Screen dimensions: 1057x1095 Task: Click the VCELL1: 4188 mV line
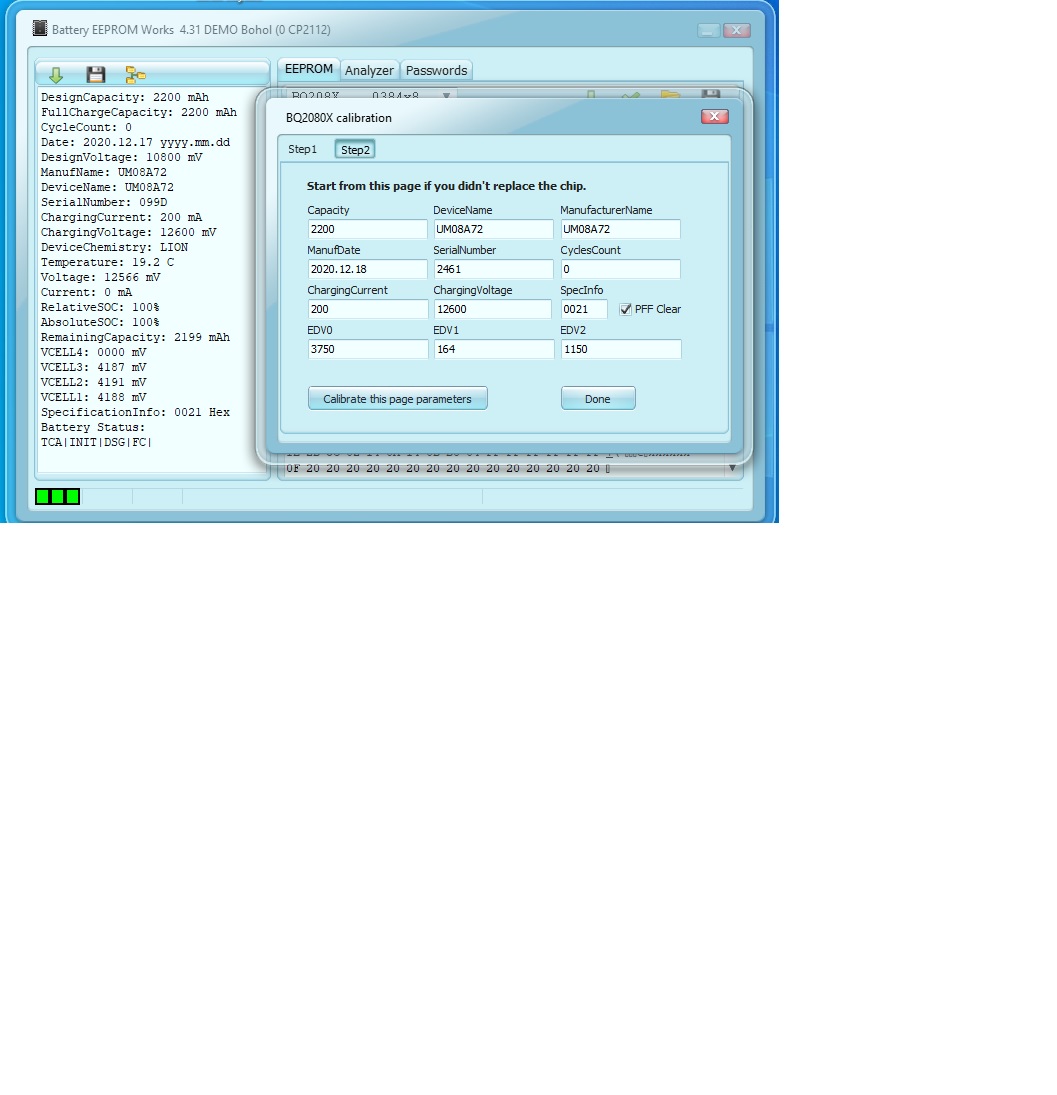[x=94, y=397]
